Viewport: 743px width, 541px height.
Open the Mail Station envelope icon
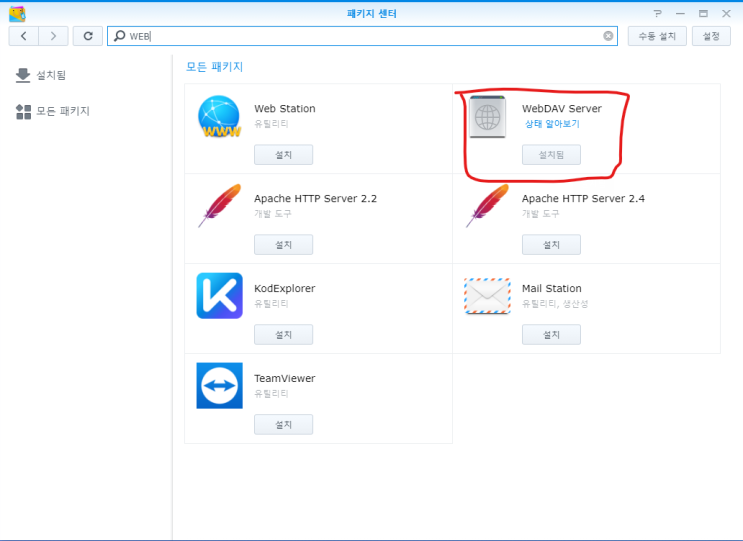point(487,296)
